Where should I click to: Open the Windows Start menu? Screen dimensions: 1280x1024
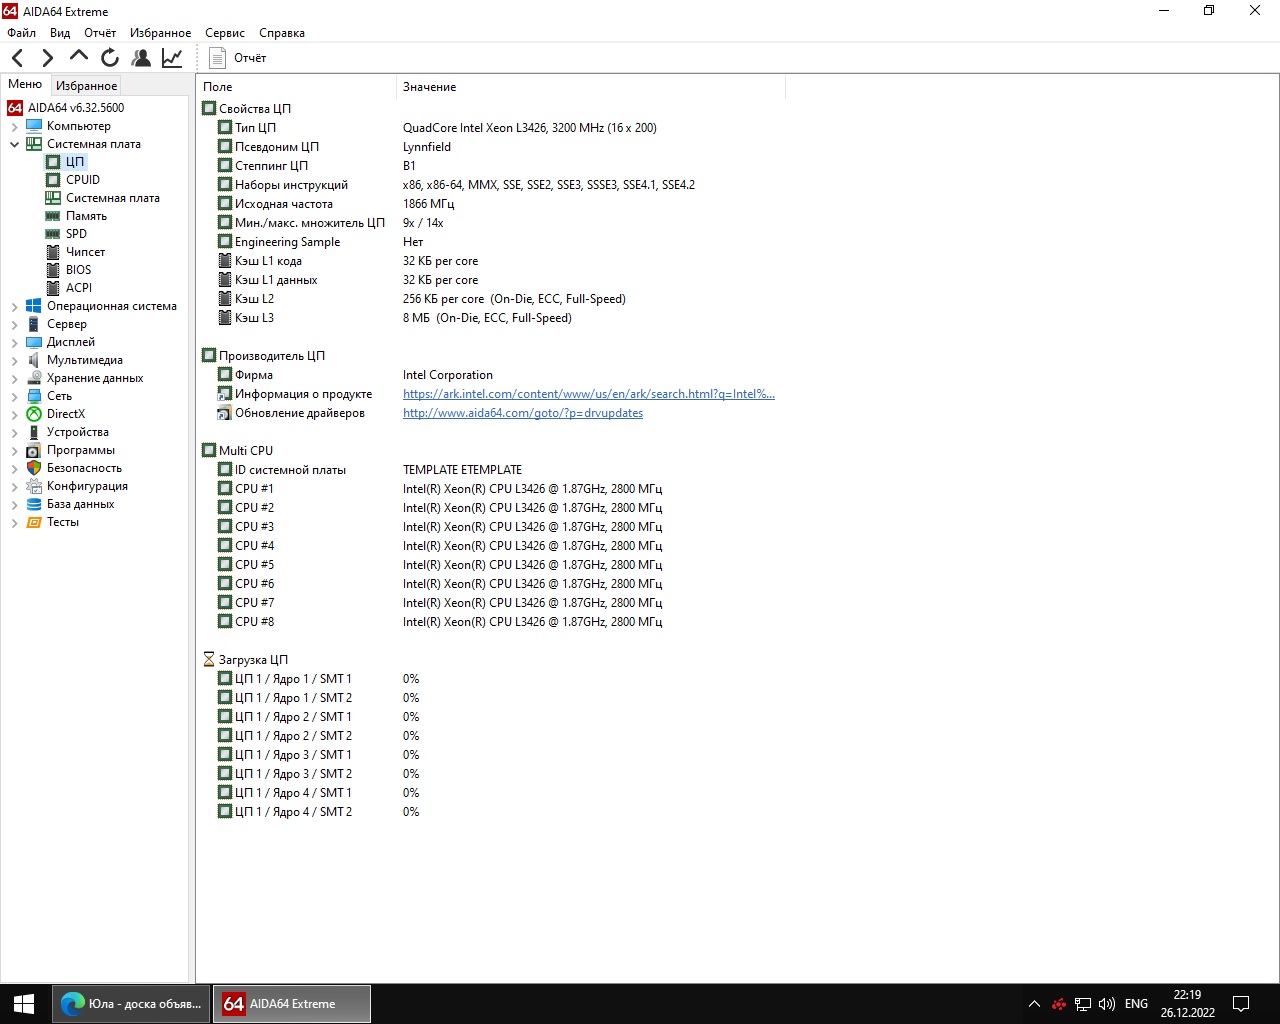point(24,1004)
